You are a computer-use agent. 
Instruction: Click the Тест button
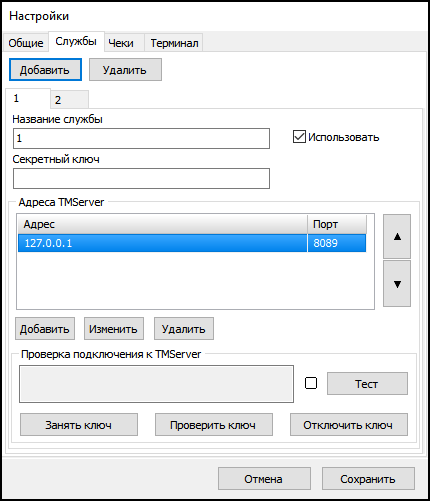367,384
